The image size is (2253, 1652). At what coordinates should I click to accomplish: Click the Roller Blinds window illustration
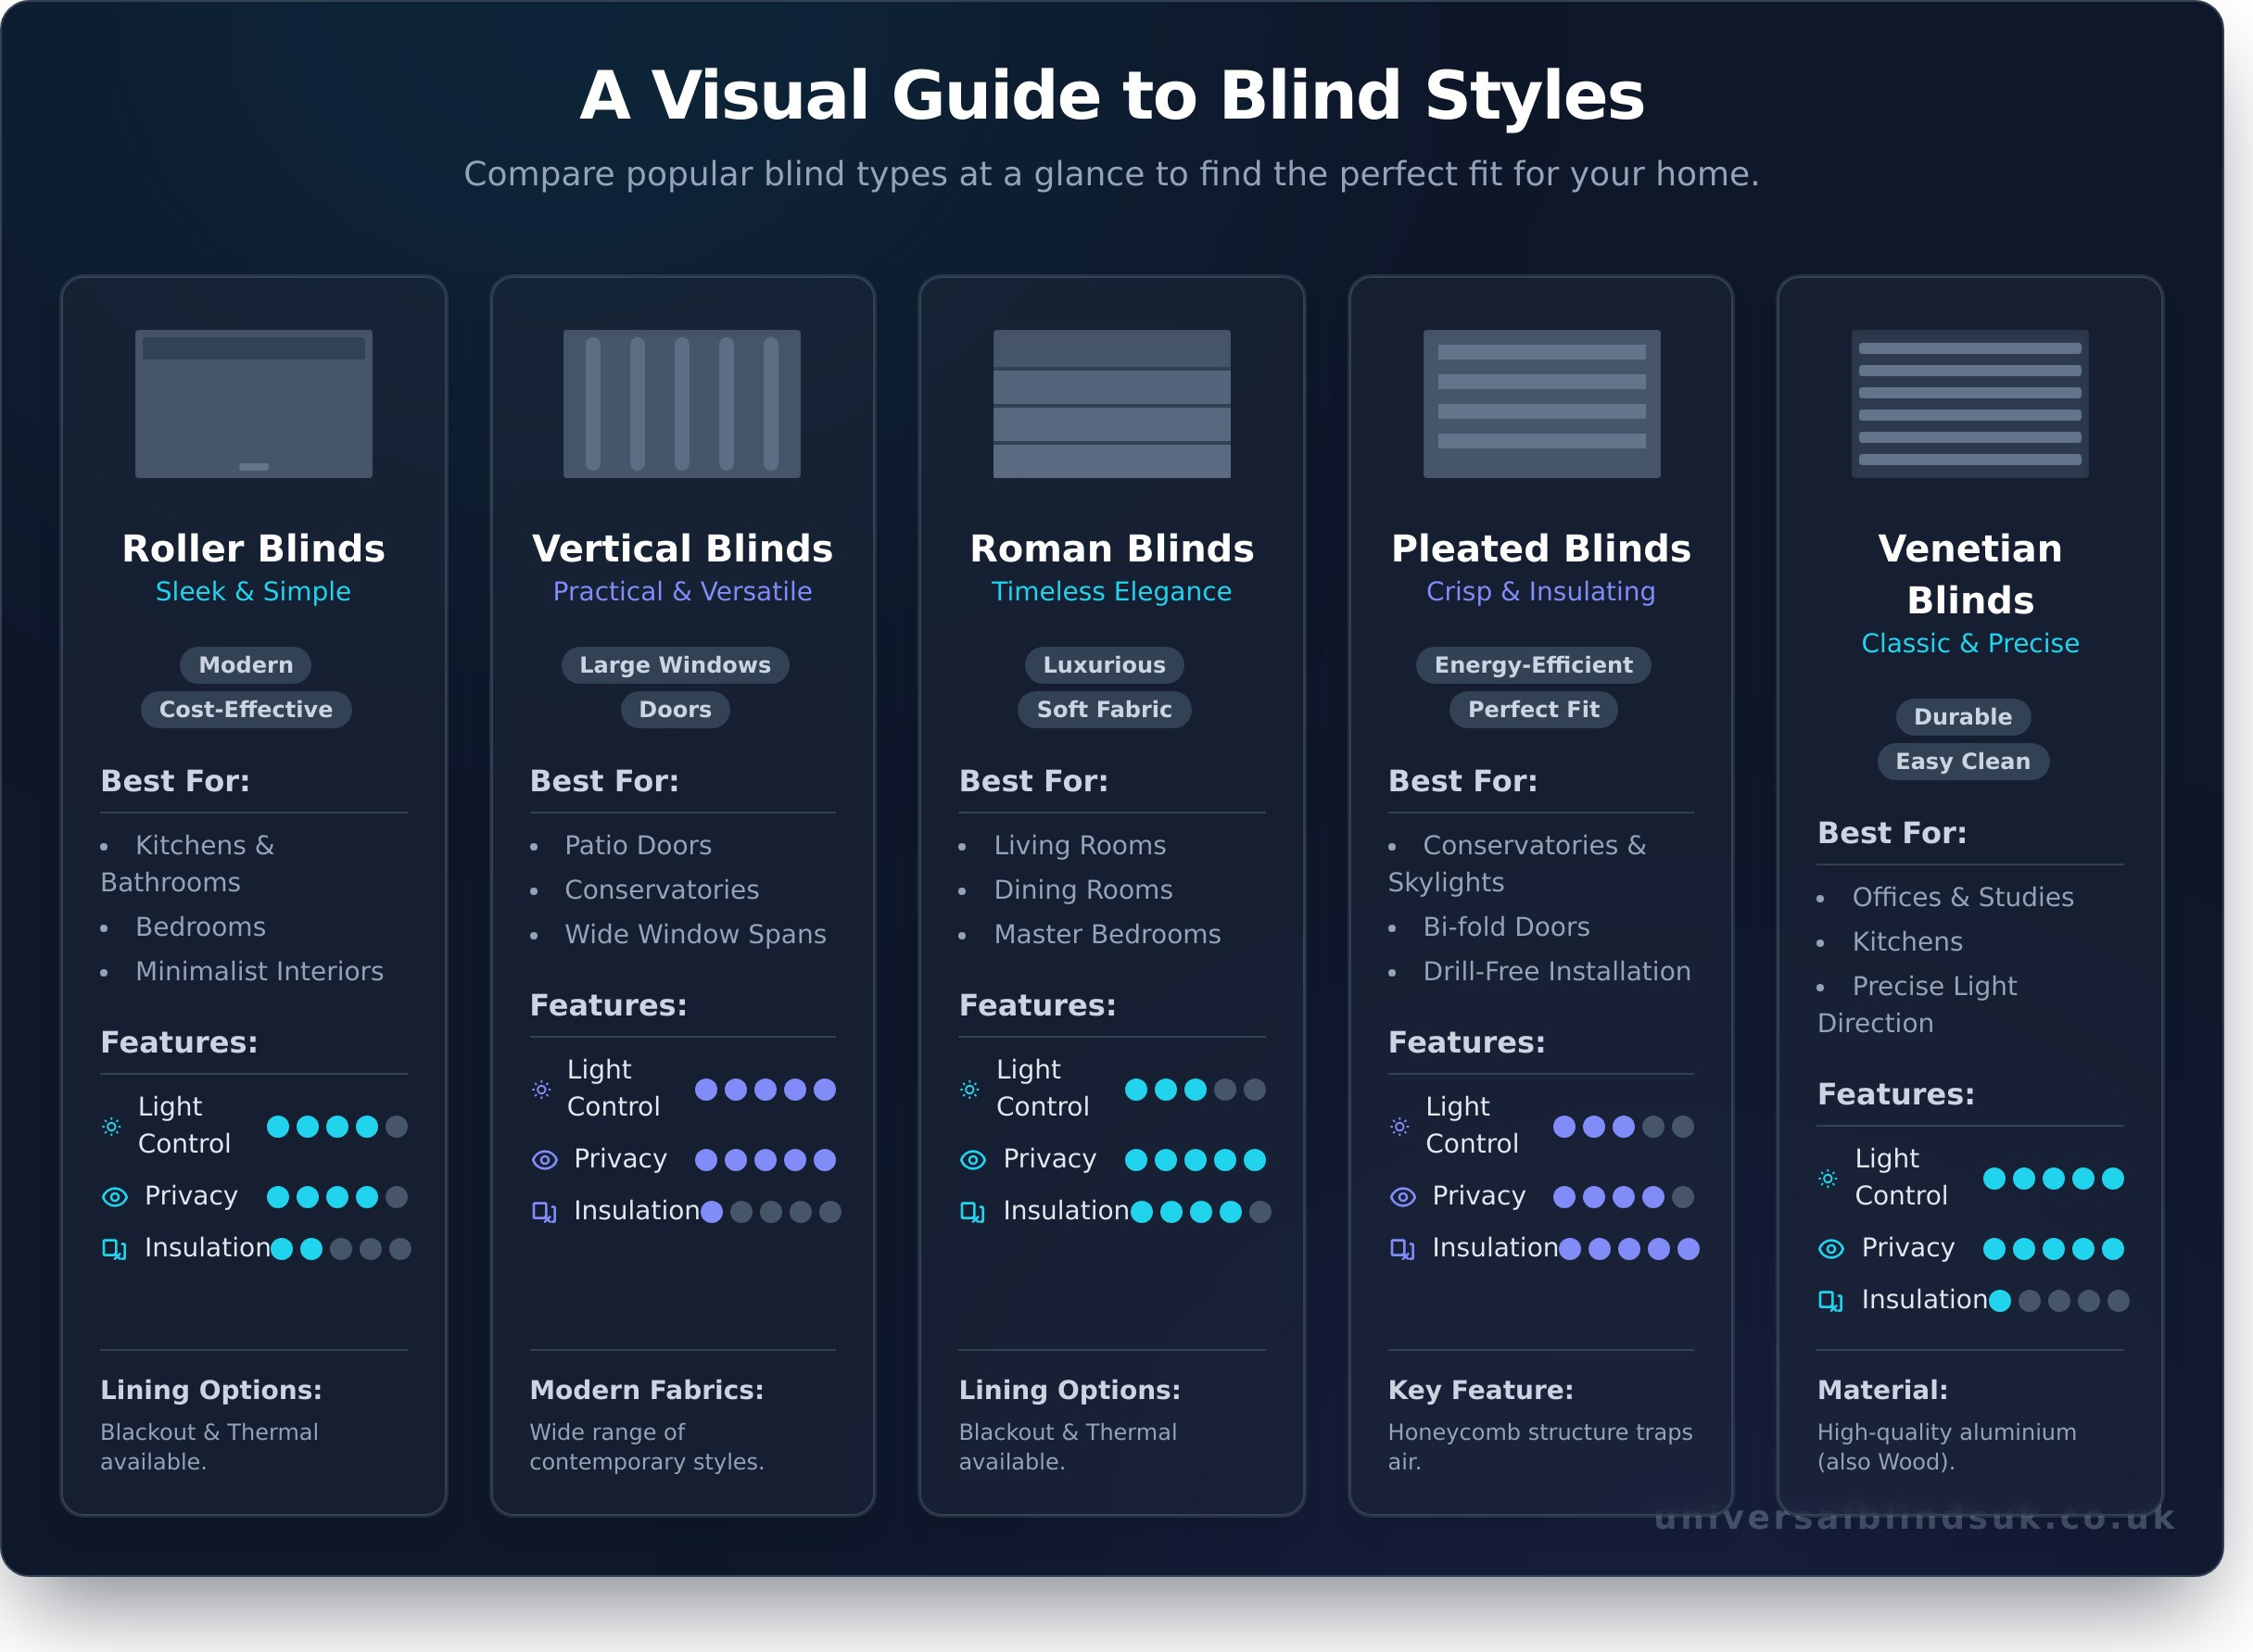pos(253,403)
